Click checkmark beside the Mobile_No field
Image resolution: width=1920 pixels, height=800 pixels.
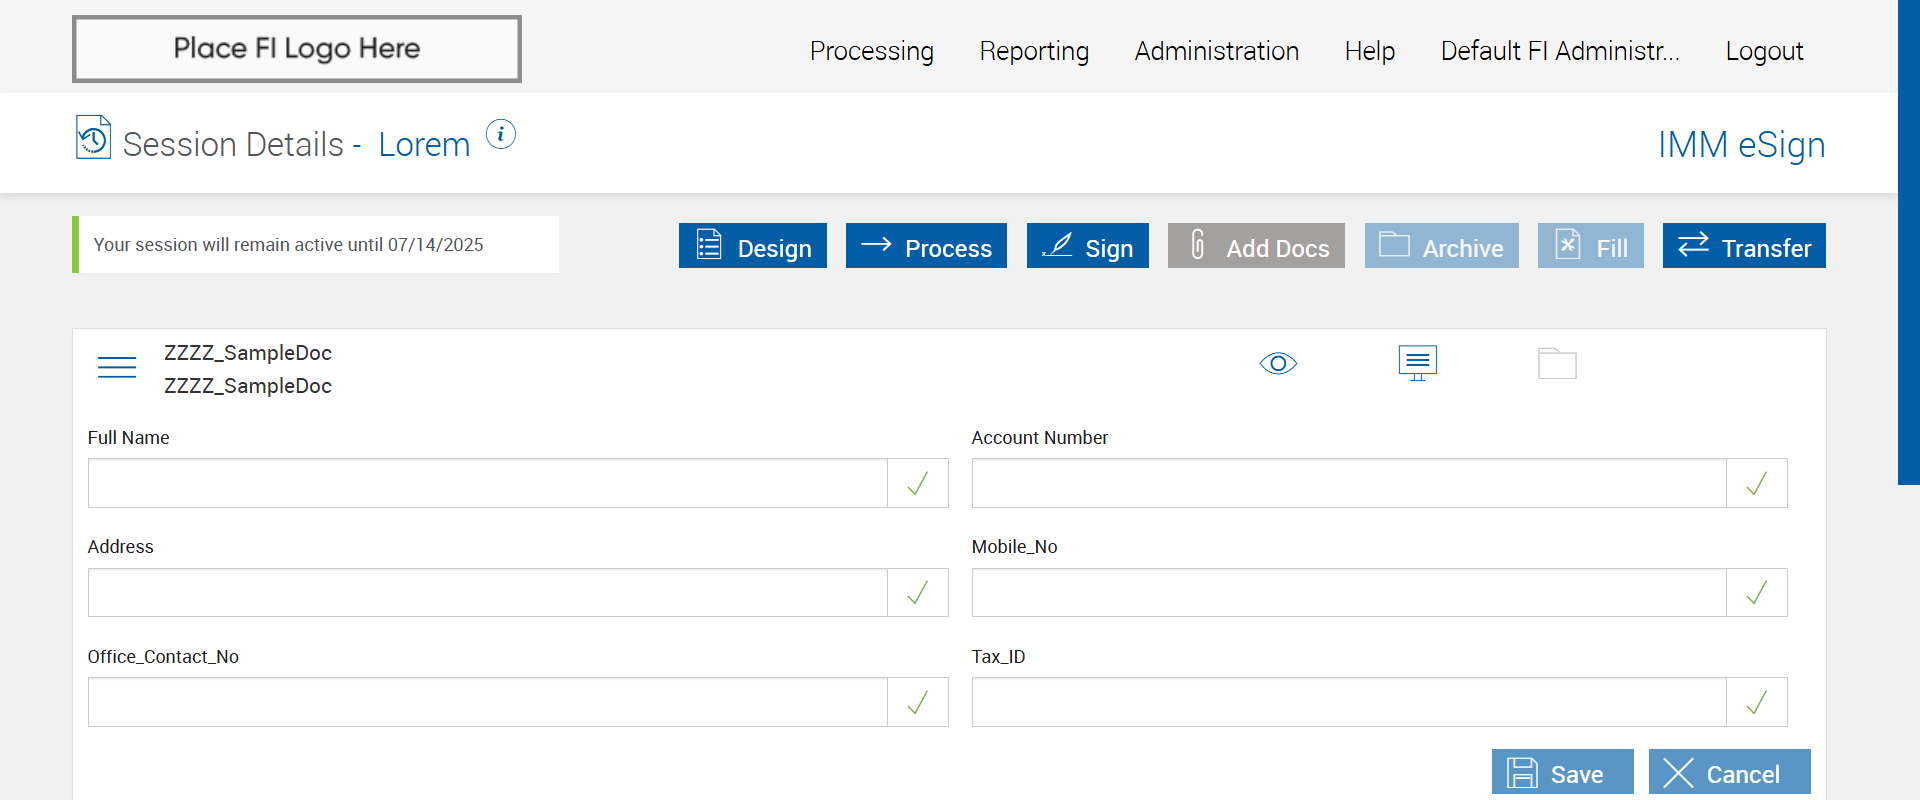(x=1756, y=593)
